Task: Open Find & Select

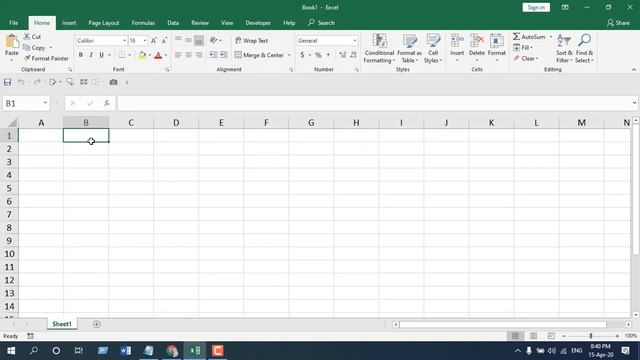Action: tap(584, 48)
